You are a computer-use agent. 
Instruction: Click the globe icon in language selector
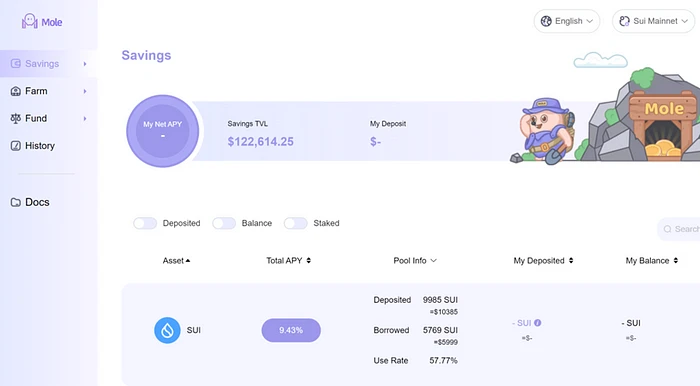[546, 21]
